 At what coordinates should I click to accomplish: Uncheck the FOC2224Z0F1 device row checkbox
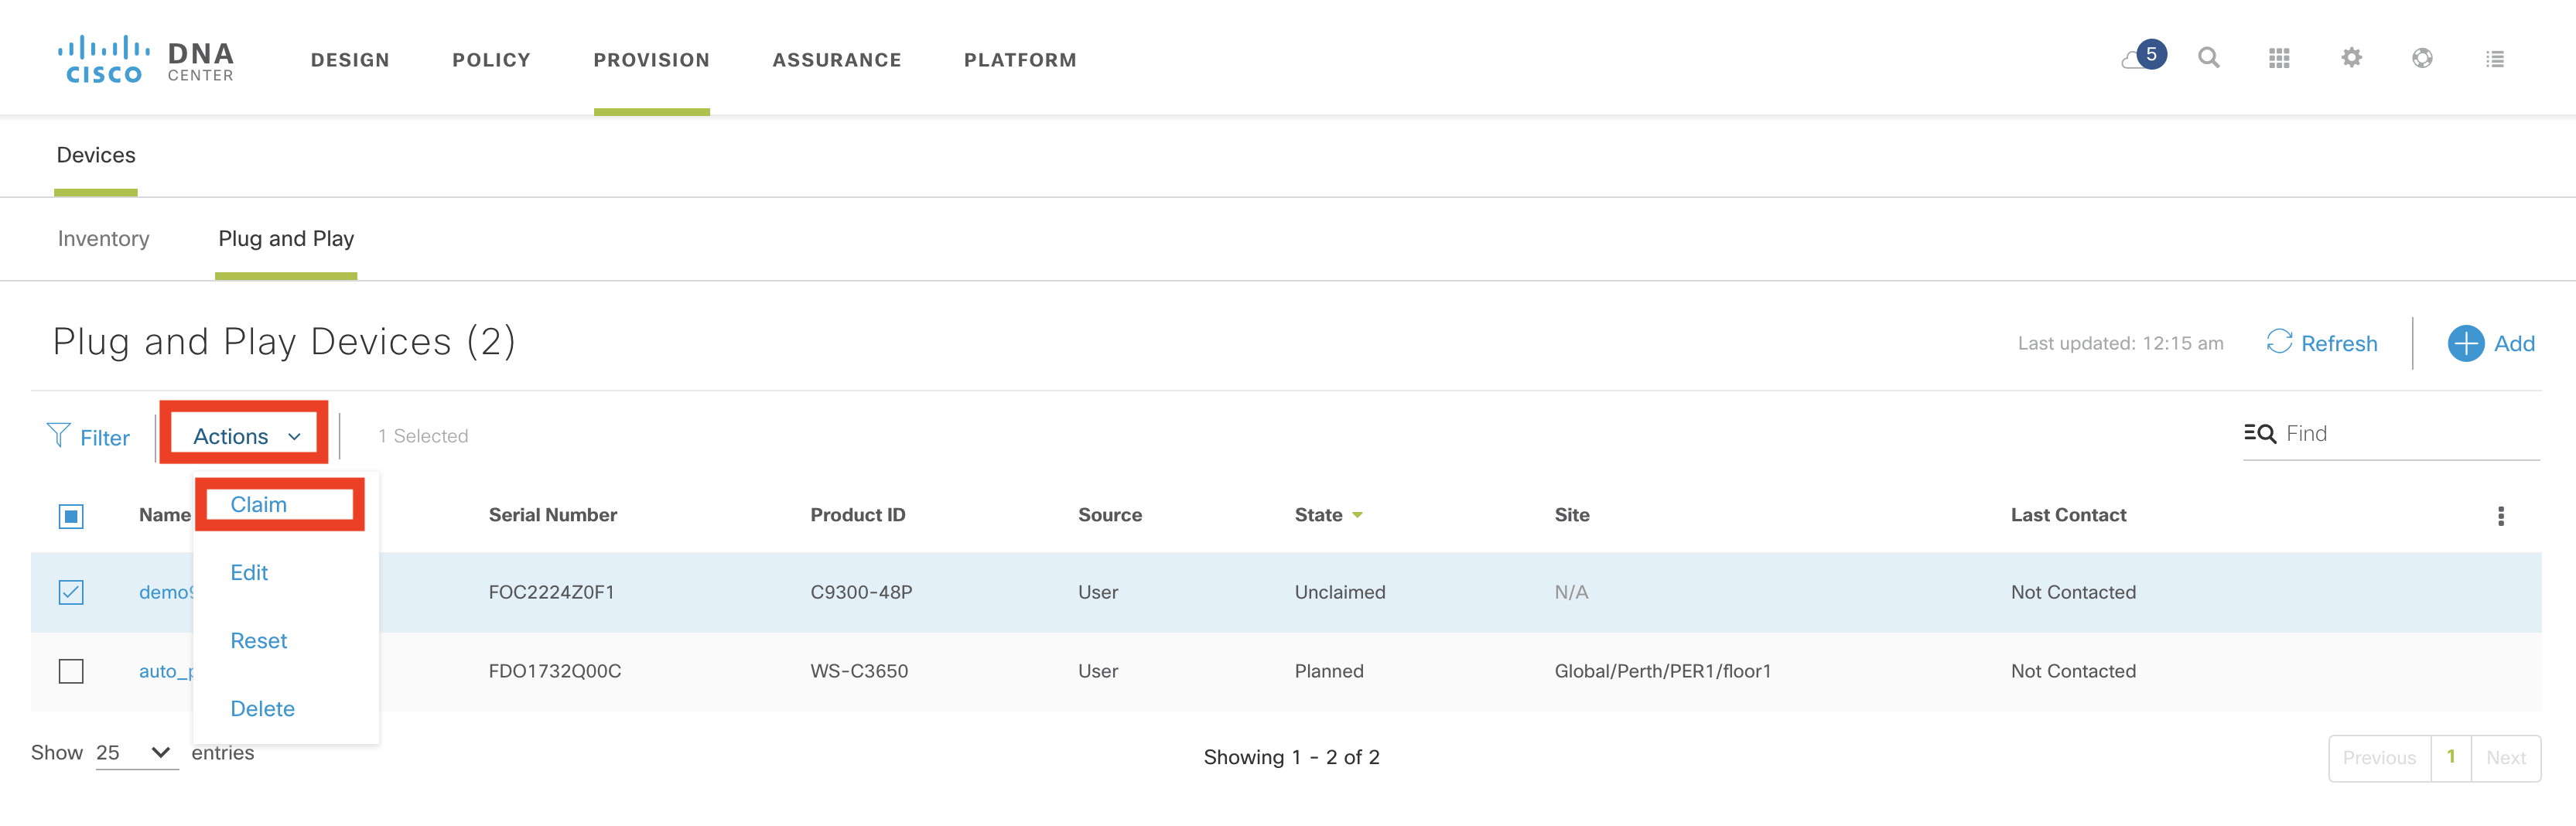tap(71, 593)
